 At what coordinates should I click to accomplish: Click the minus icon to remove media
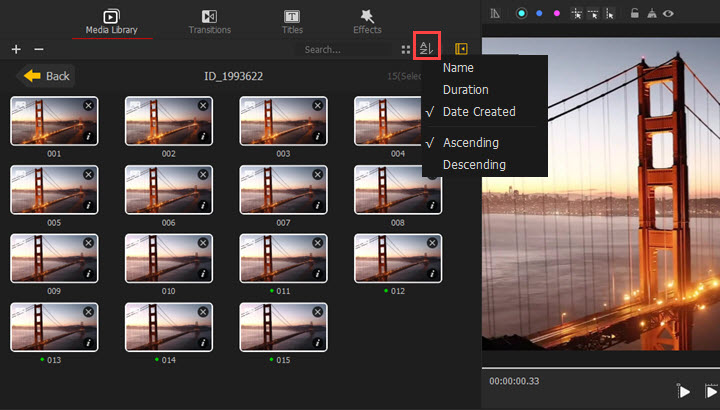point(39,49)
